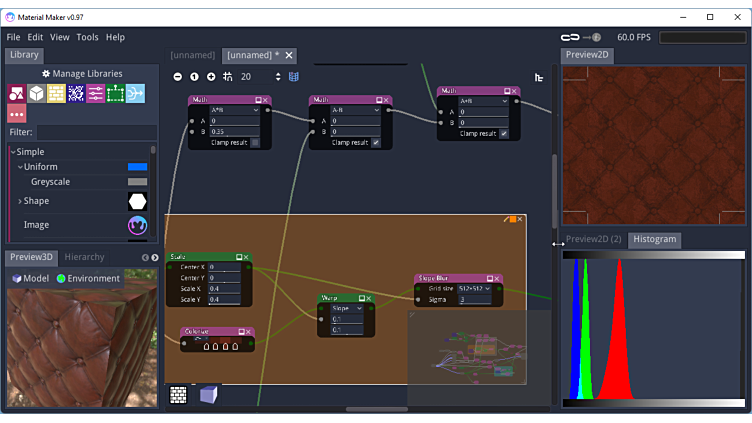This screenshot has height=423, width=752.
Task: Switch to the Histogram tab
Action: [x=654, y=239]
